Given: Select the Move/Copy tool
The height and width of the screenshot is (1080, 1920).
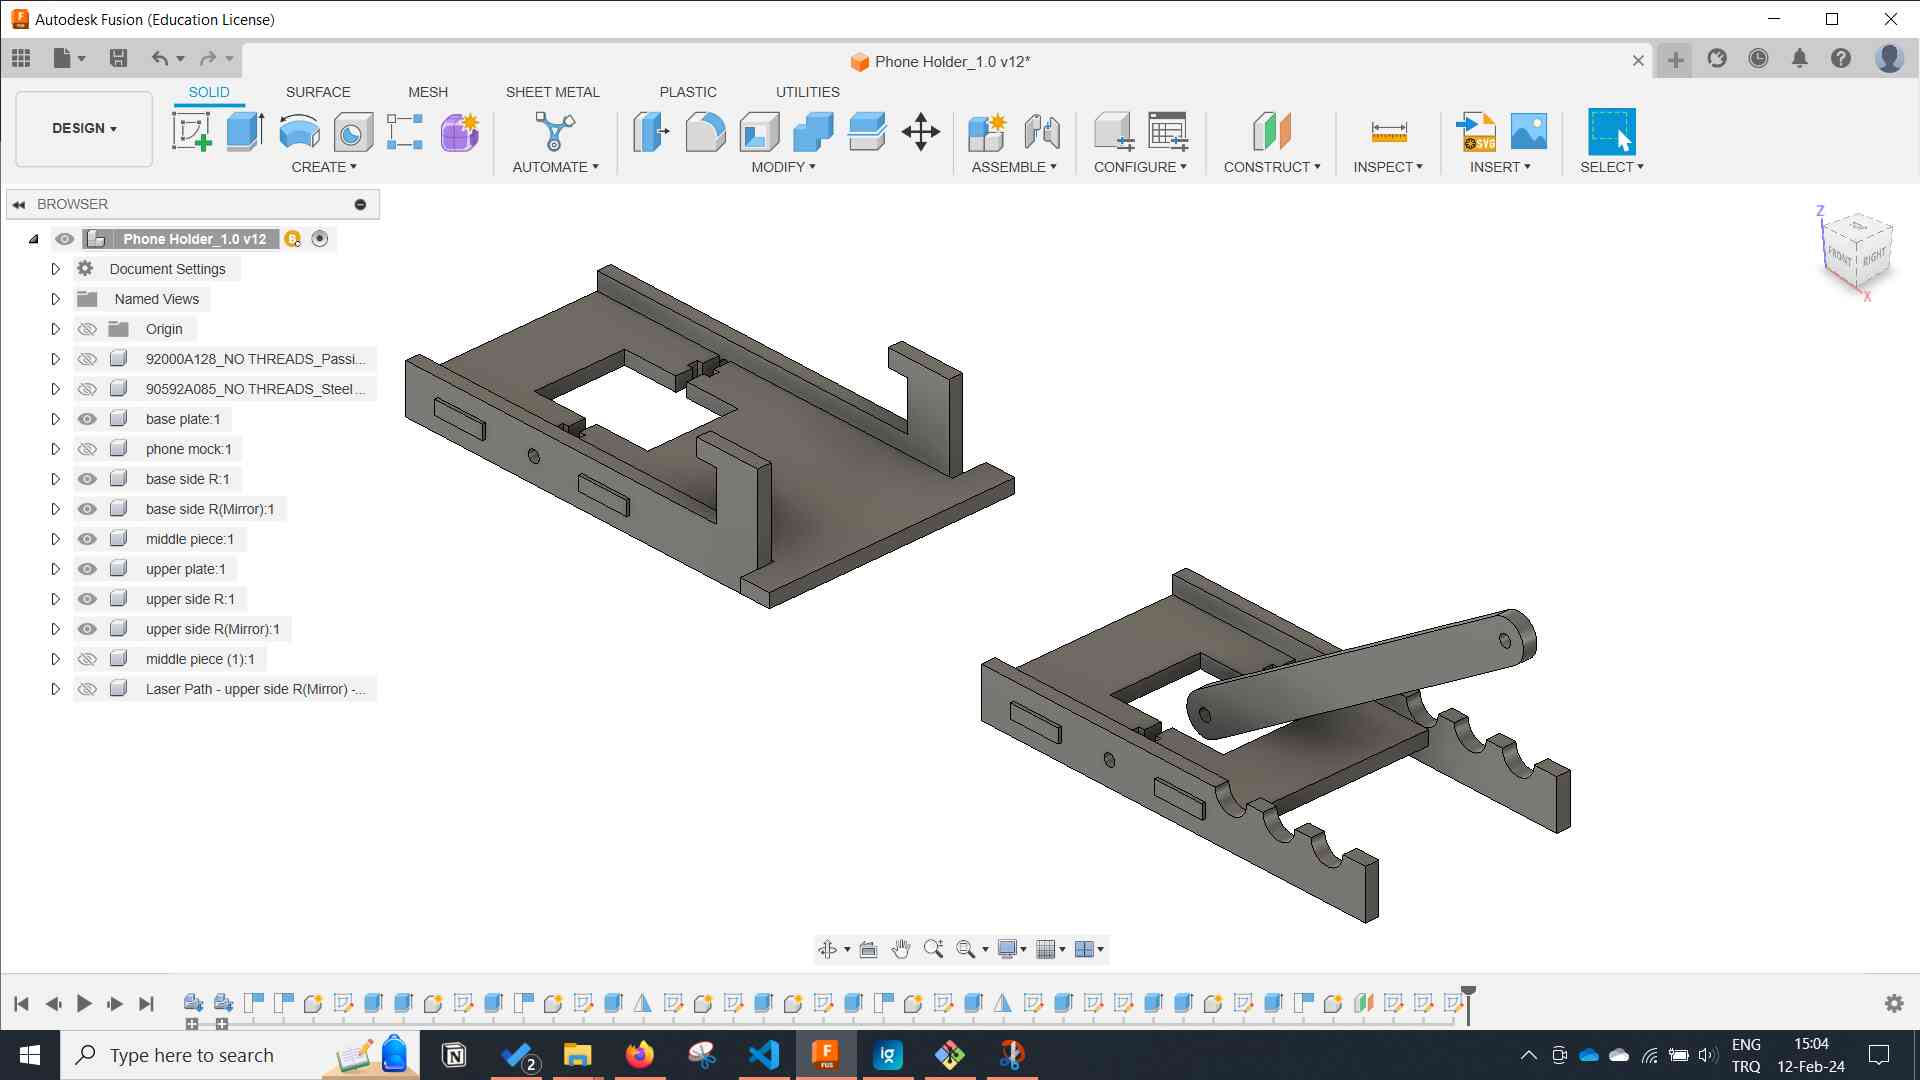Looking at the screenshot, I should coord(920,131).
